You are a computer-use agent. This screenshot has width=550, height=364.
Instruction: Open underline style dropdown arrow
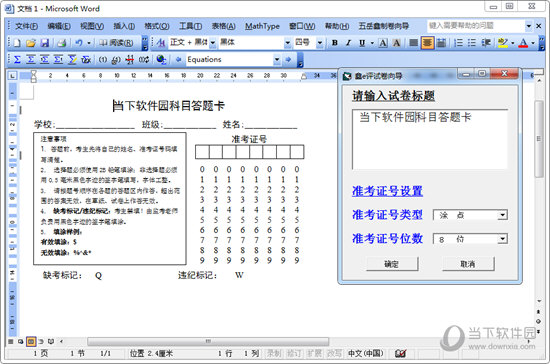coord(372,43)
